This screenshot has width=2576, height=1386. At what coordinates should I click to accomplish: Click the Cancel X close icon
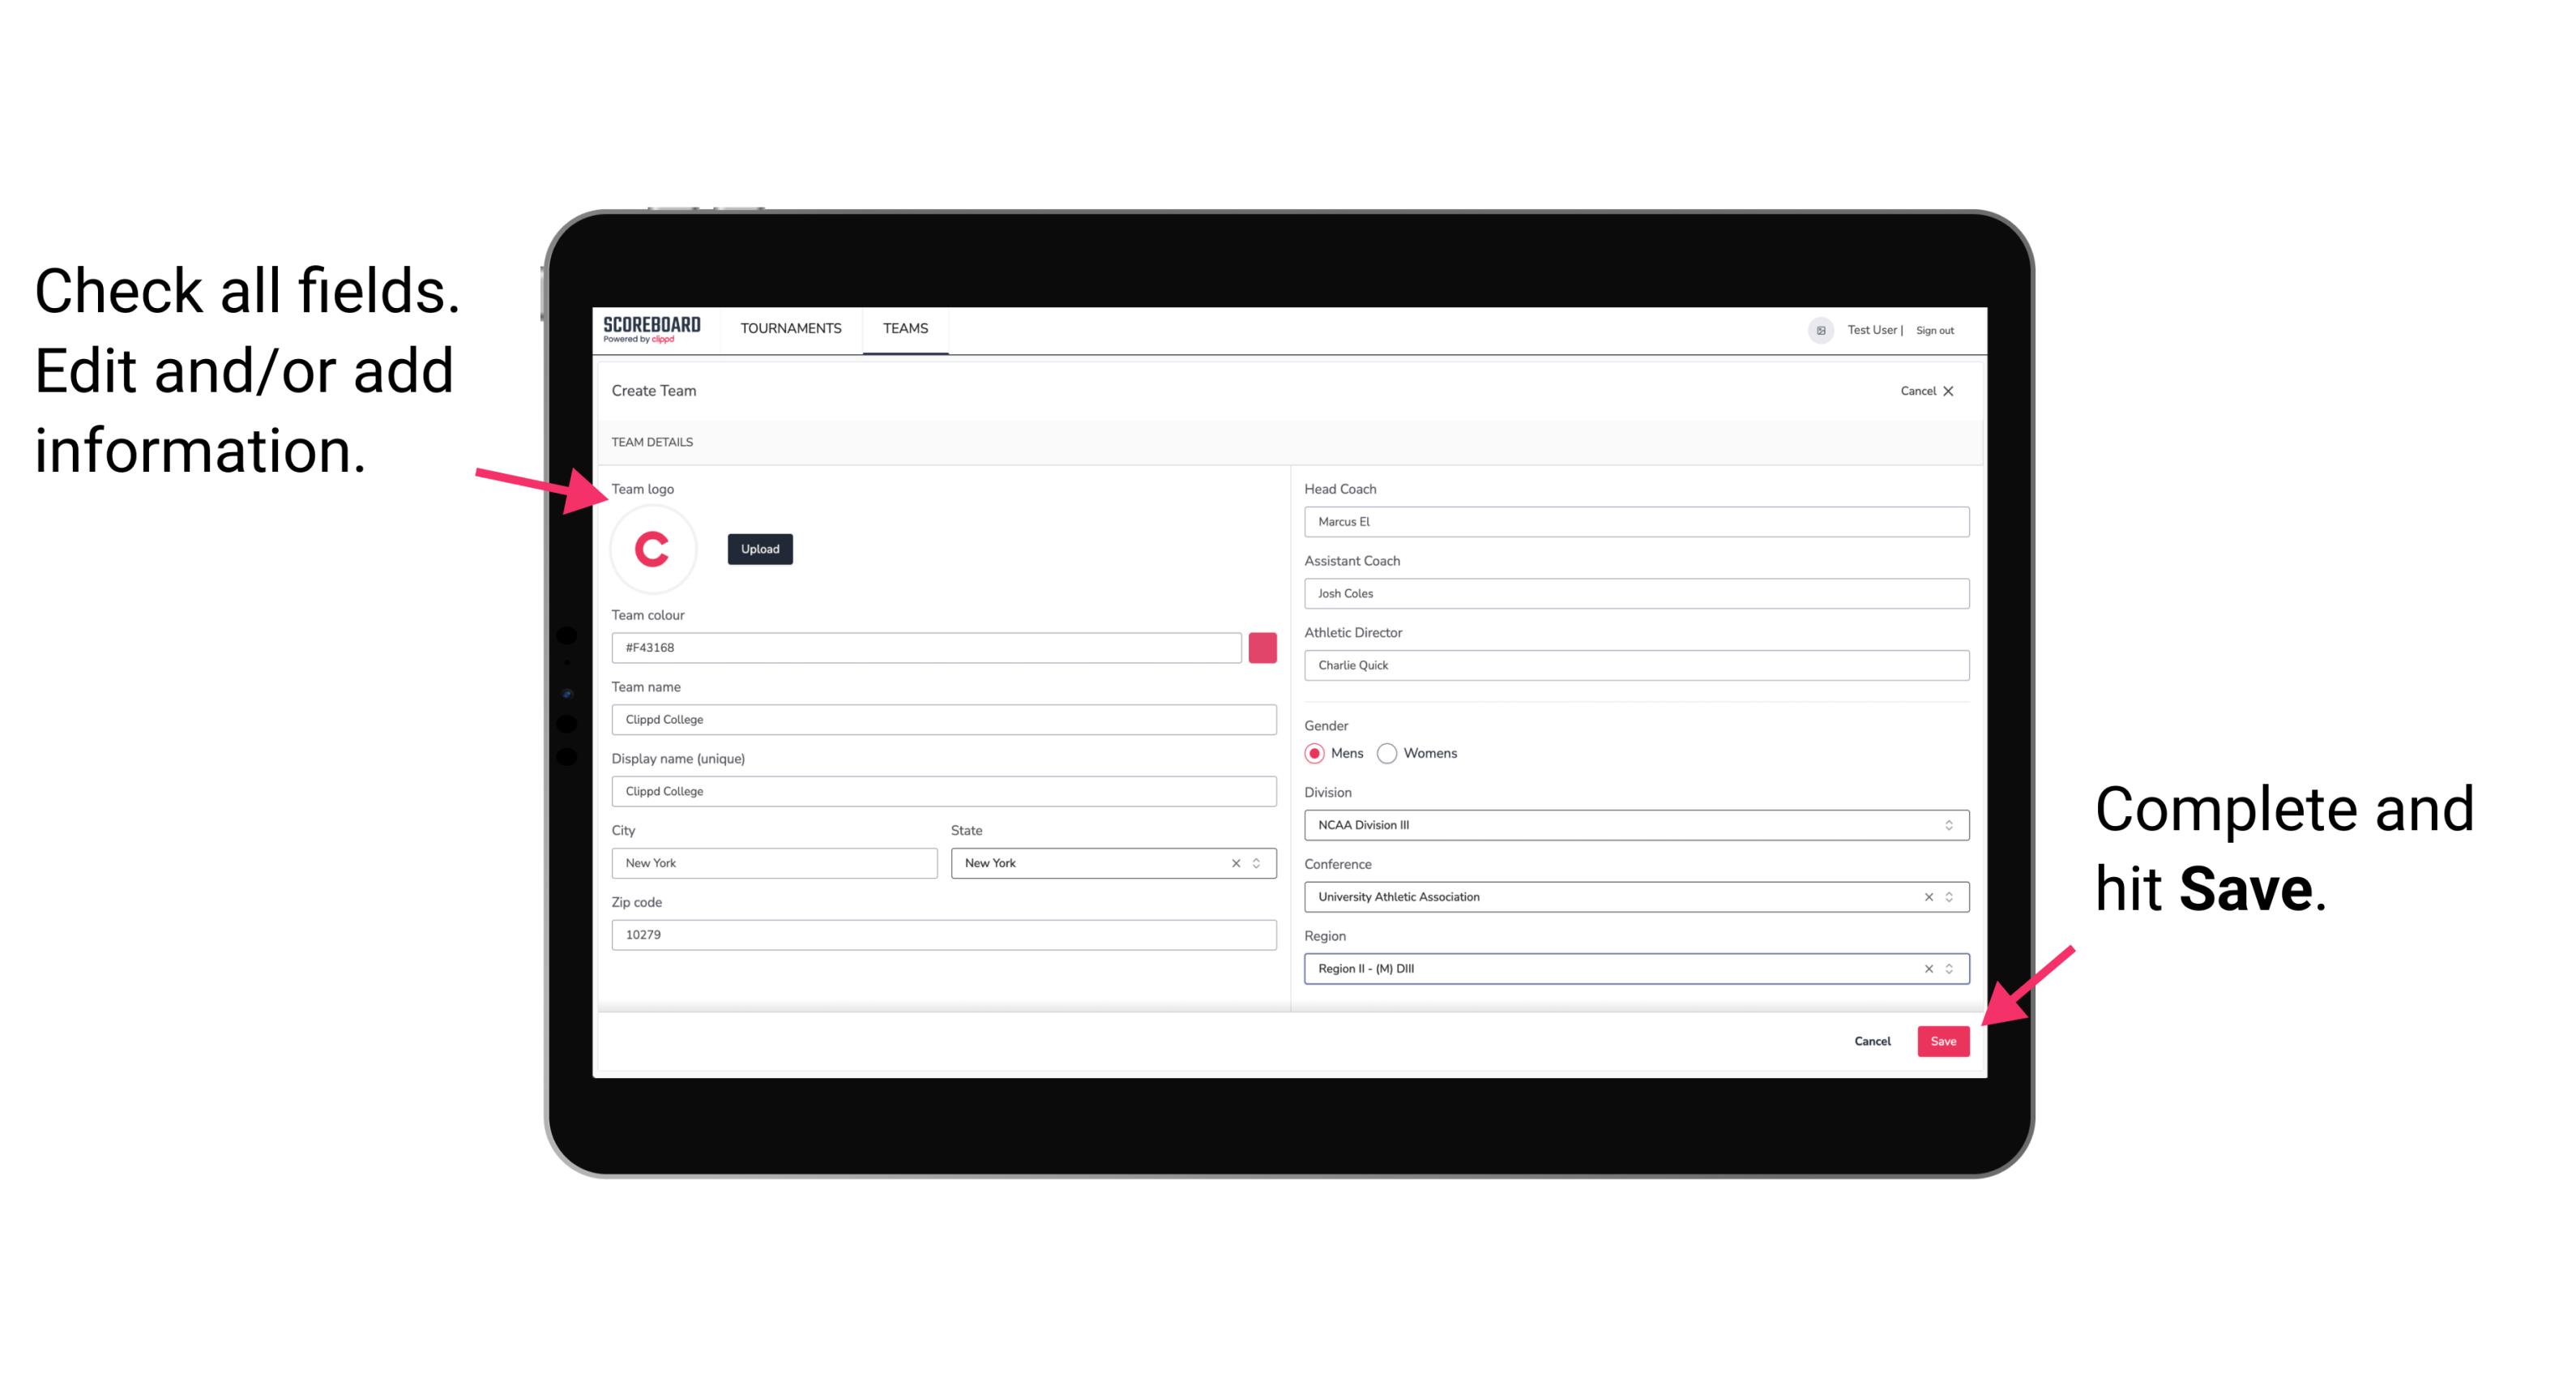click(x=1951, y=389)
